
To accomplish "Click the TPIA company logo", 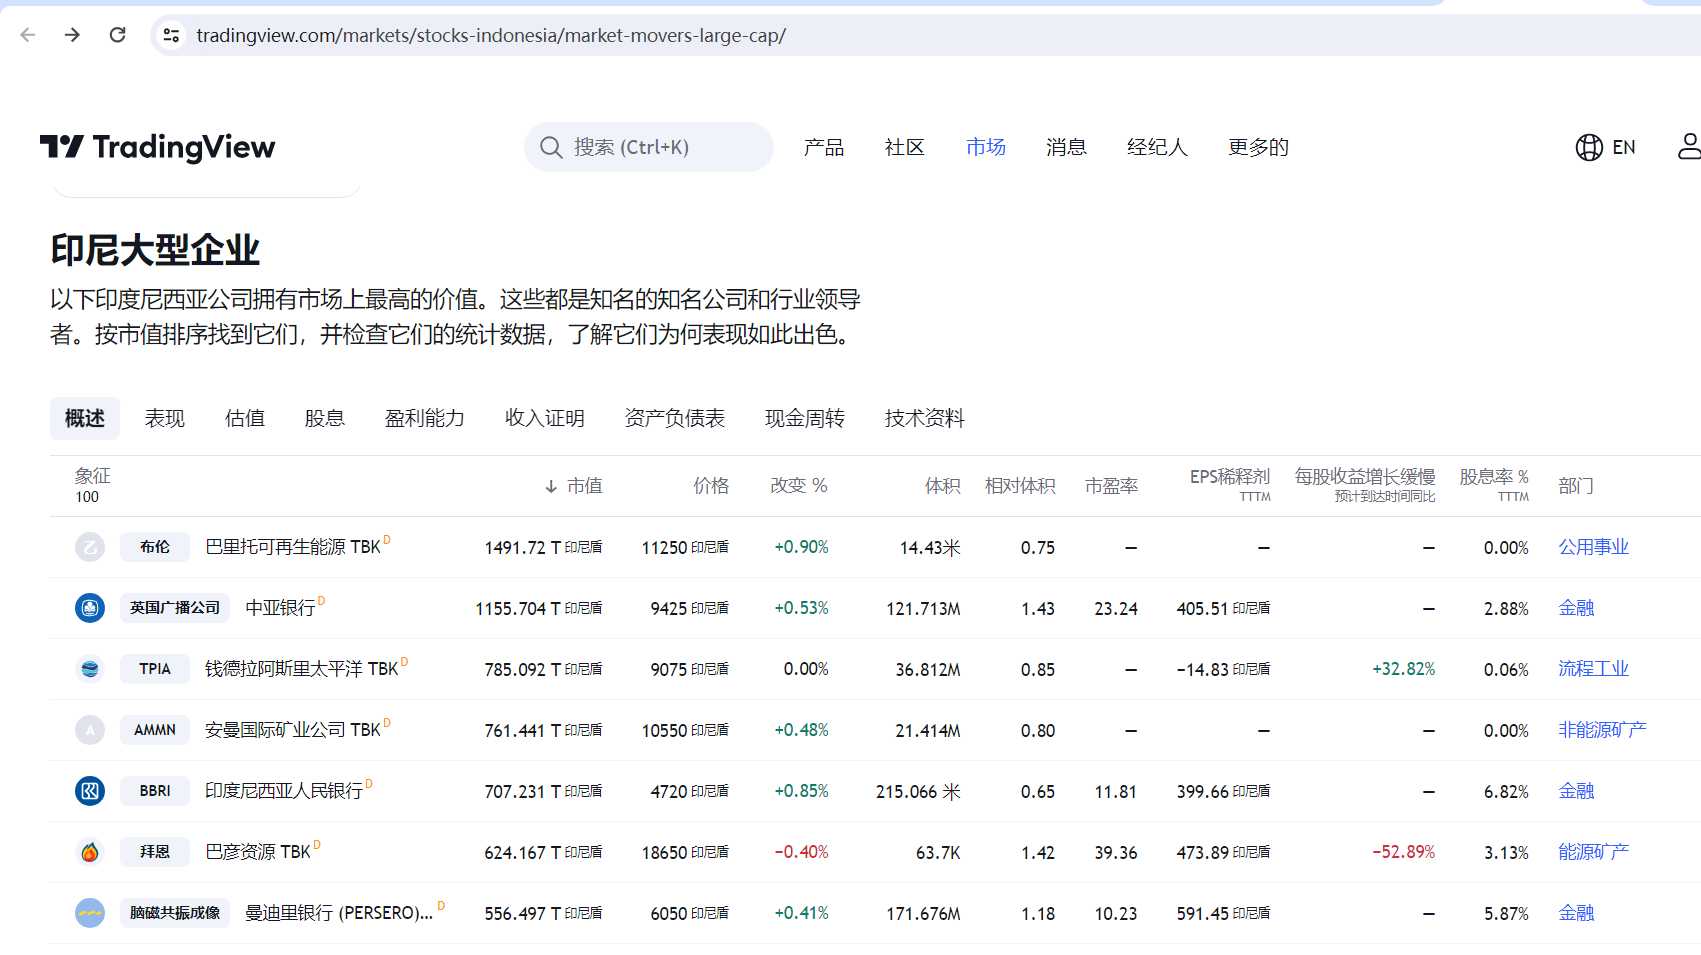I will point(90,669).
